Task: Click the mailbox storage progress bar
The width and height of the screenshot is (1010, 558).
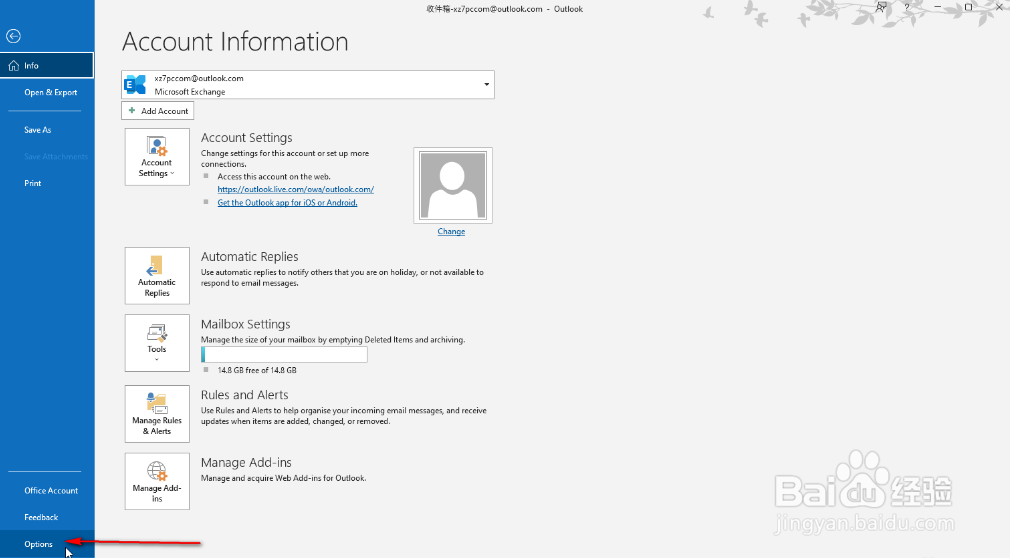Action: pyautogui.click(x=284, y=354)
